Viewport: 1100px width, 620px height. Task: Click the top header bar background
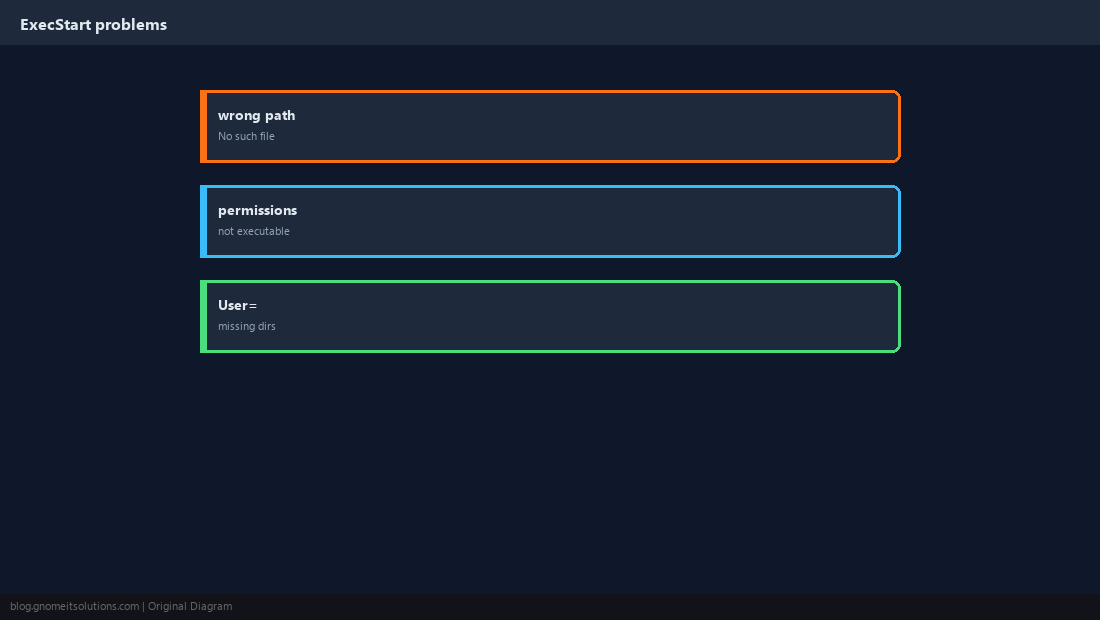[631, 22]
